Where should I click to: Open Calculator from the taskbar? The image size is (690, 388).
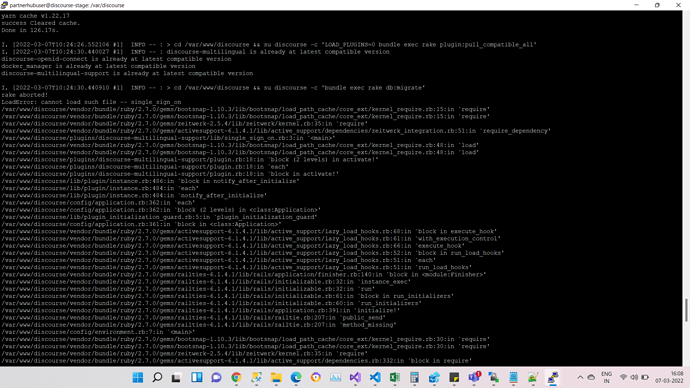pyautogui.click(x=415, y=377)
